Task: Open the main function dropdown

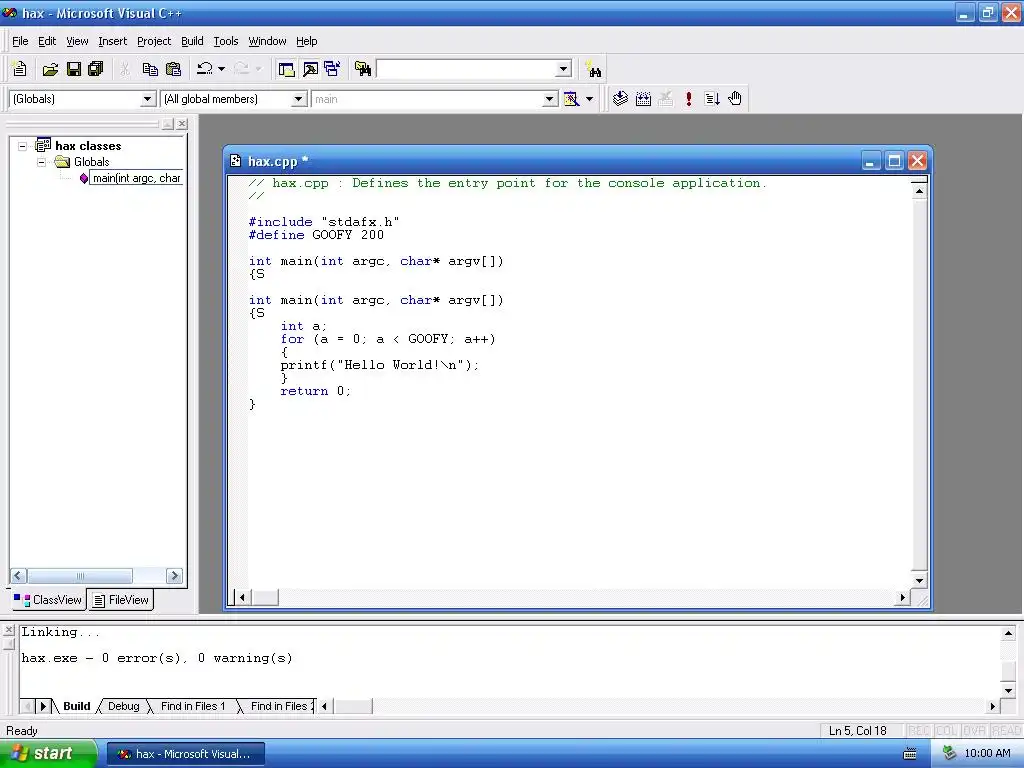Action: pyautogui.click(x=550, y=99)
